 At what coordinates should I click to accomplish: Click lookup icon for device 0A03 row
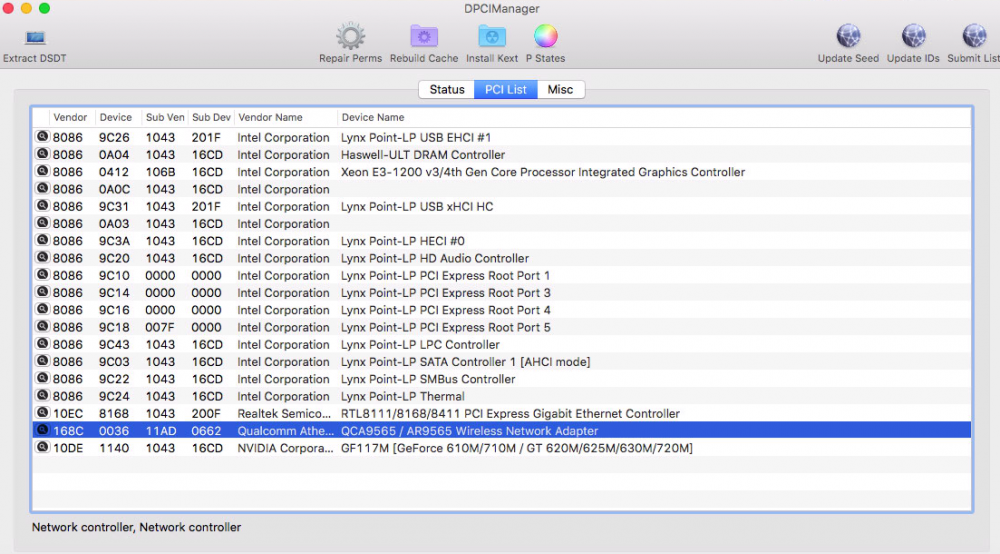(x=42, y=222)
